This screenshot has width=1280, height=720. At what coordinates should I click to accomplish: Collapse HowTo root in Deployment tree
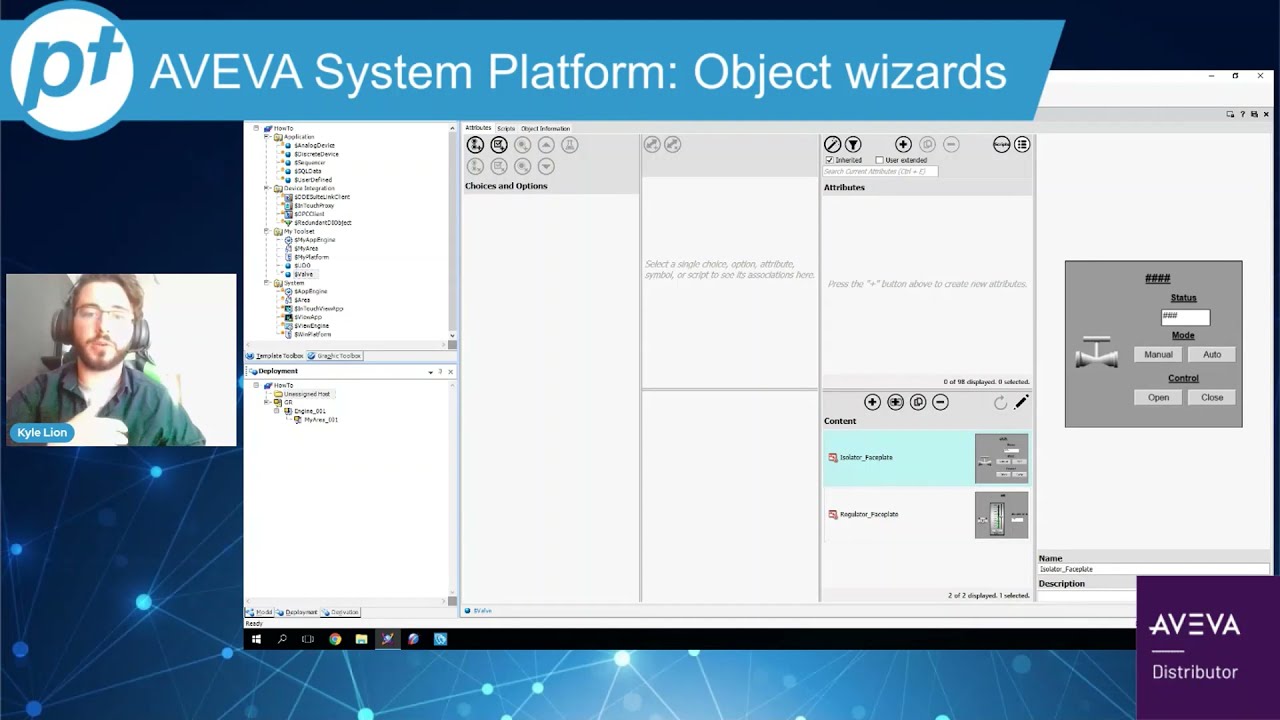point(256,385)
